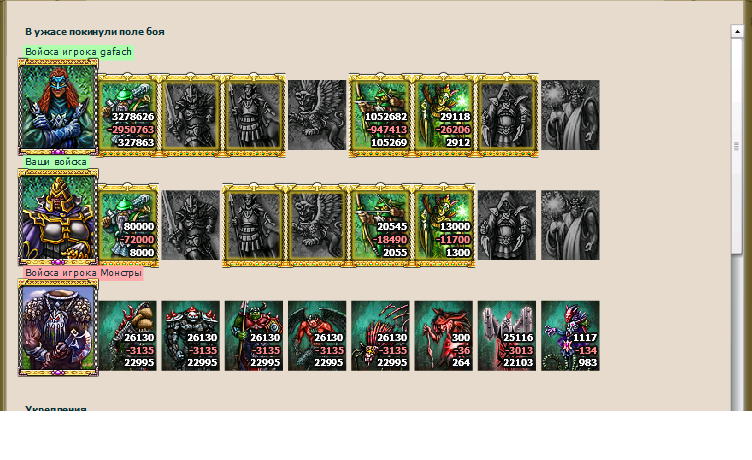
Task: Select the monster unit showing 300
Action: coord(444,336)
